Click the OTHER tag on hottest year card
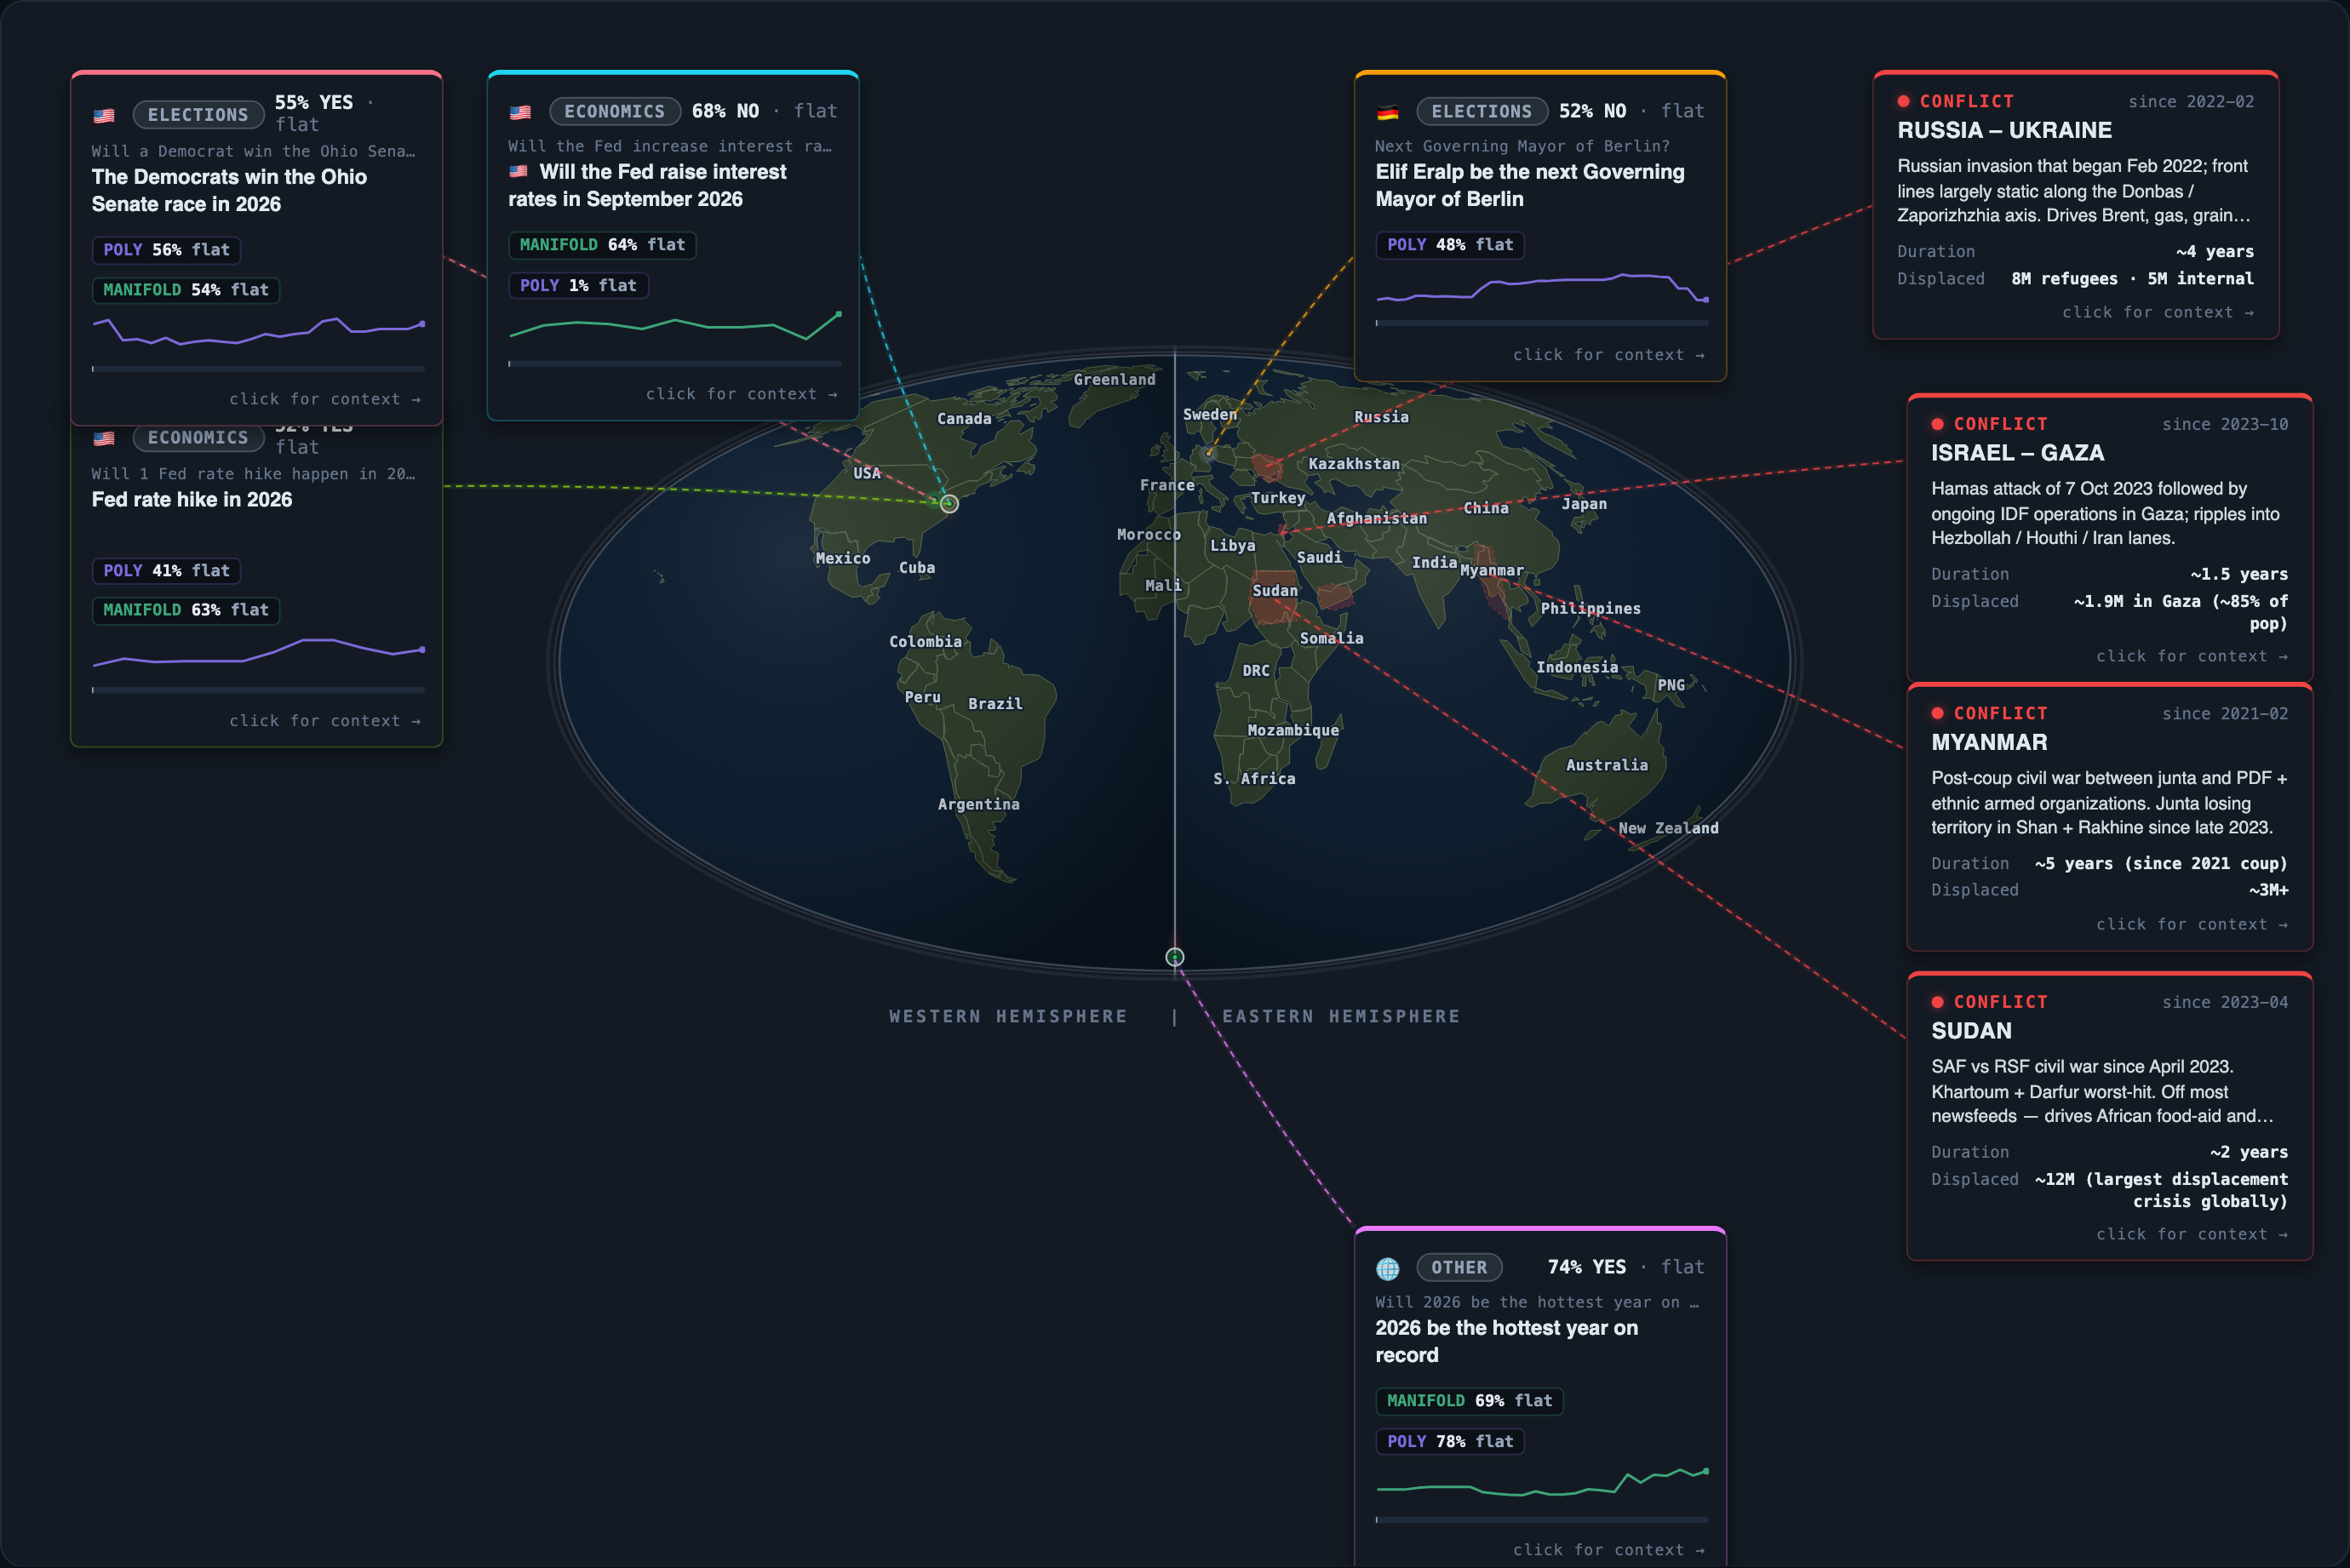 1459,1267
